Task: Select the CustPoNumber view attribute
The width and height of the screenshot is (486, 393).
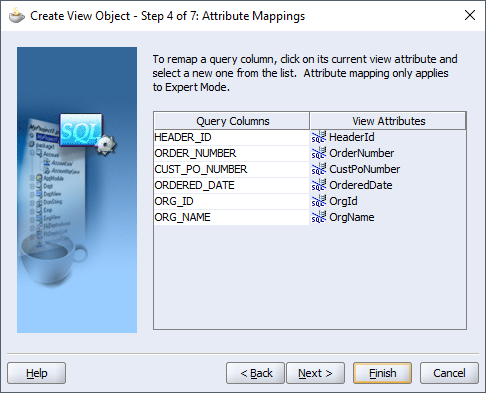Action: point(388,169)
